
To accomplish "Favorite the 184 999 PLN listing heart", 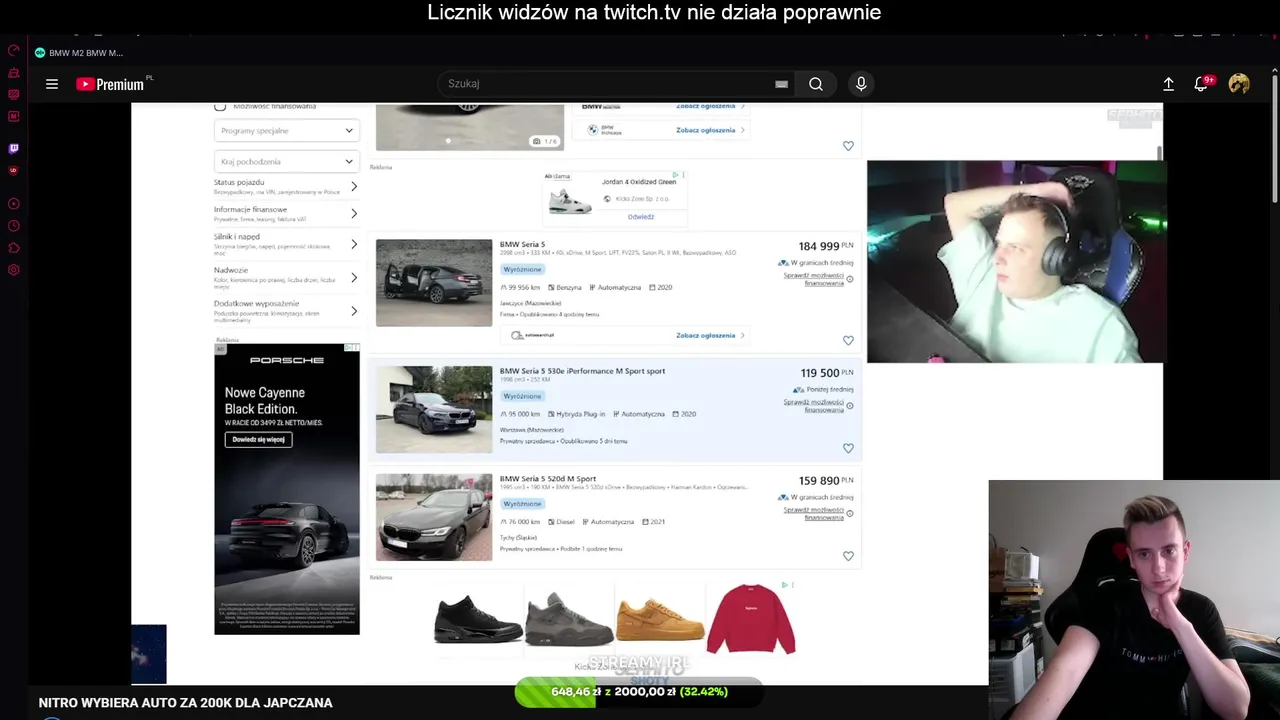I will [x=848, y=340].
